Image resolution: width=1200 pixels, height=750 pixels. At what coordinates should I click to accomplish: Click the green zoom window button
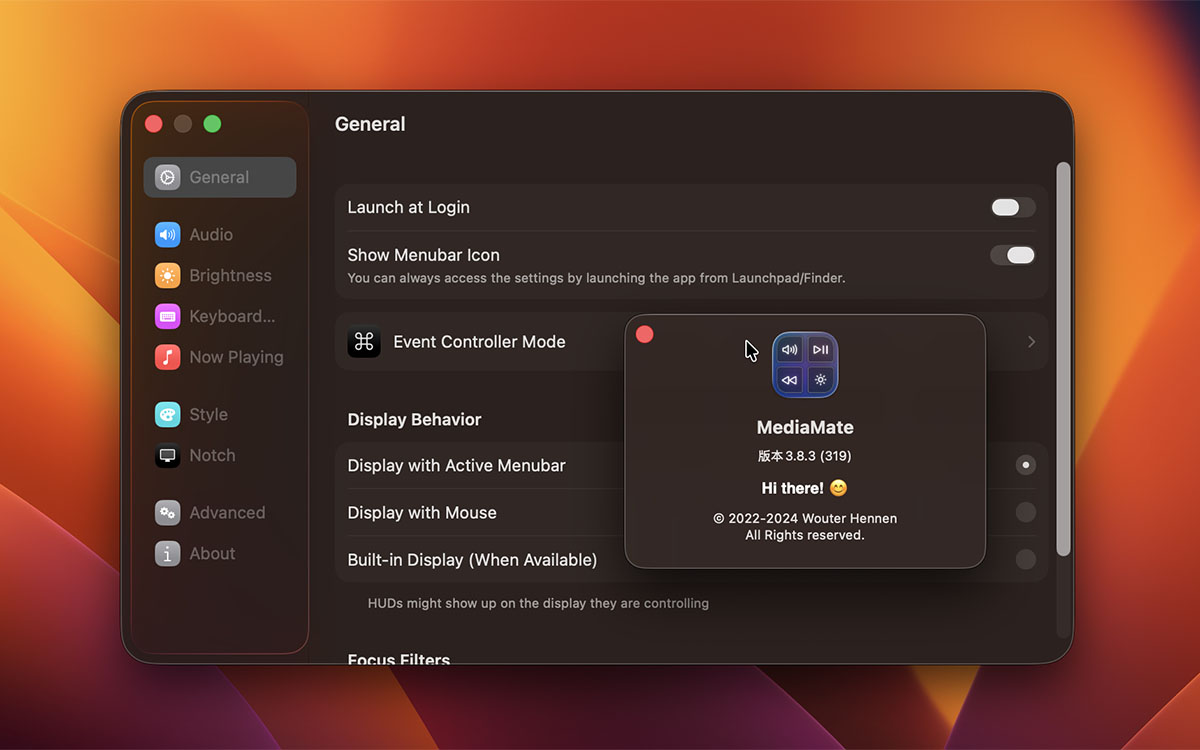(x=212, y=124)
